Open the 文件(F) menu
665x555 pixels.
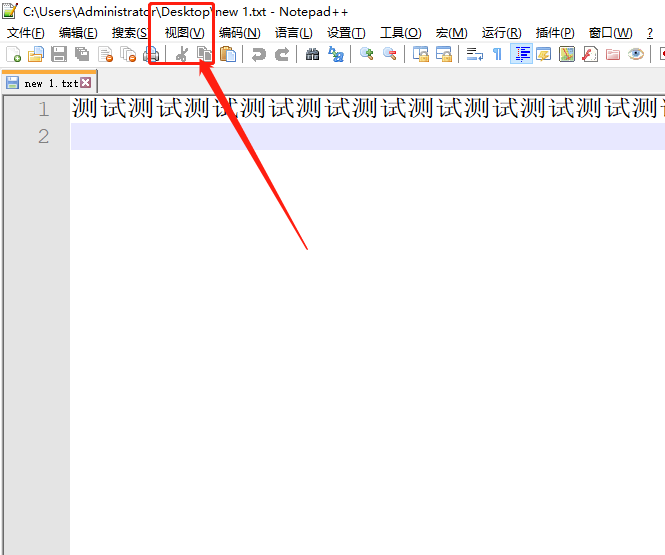pyautogui.click(x=26, y=33)
